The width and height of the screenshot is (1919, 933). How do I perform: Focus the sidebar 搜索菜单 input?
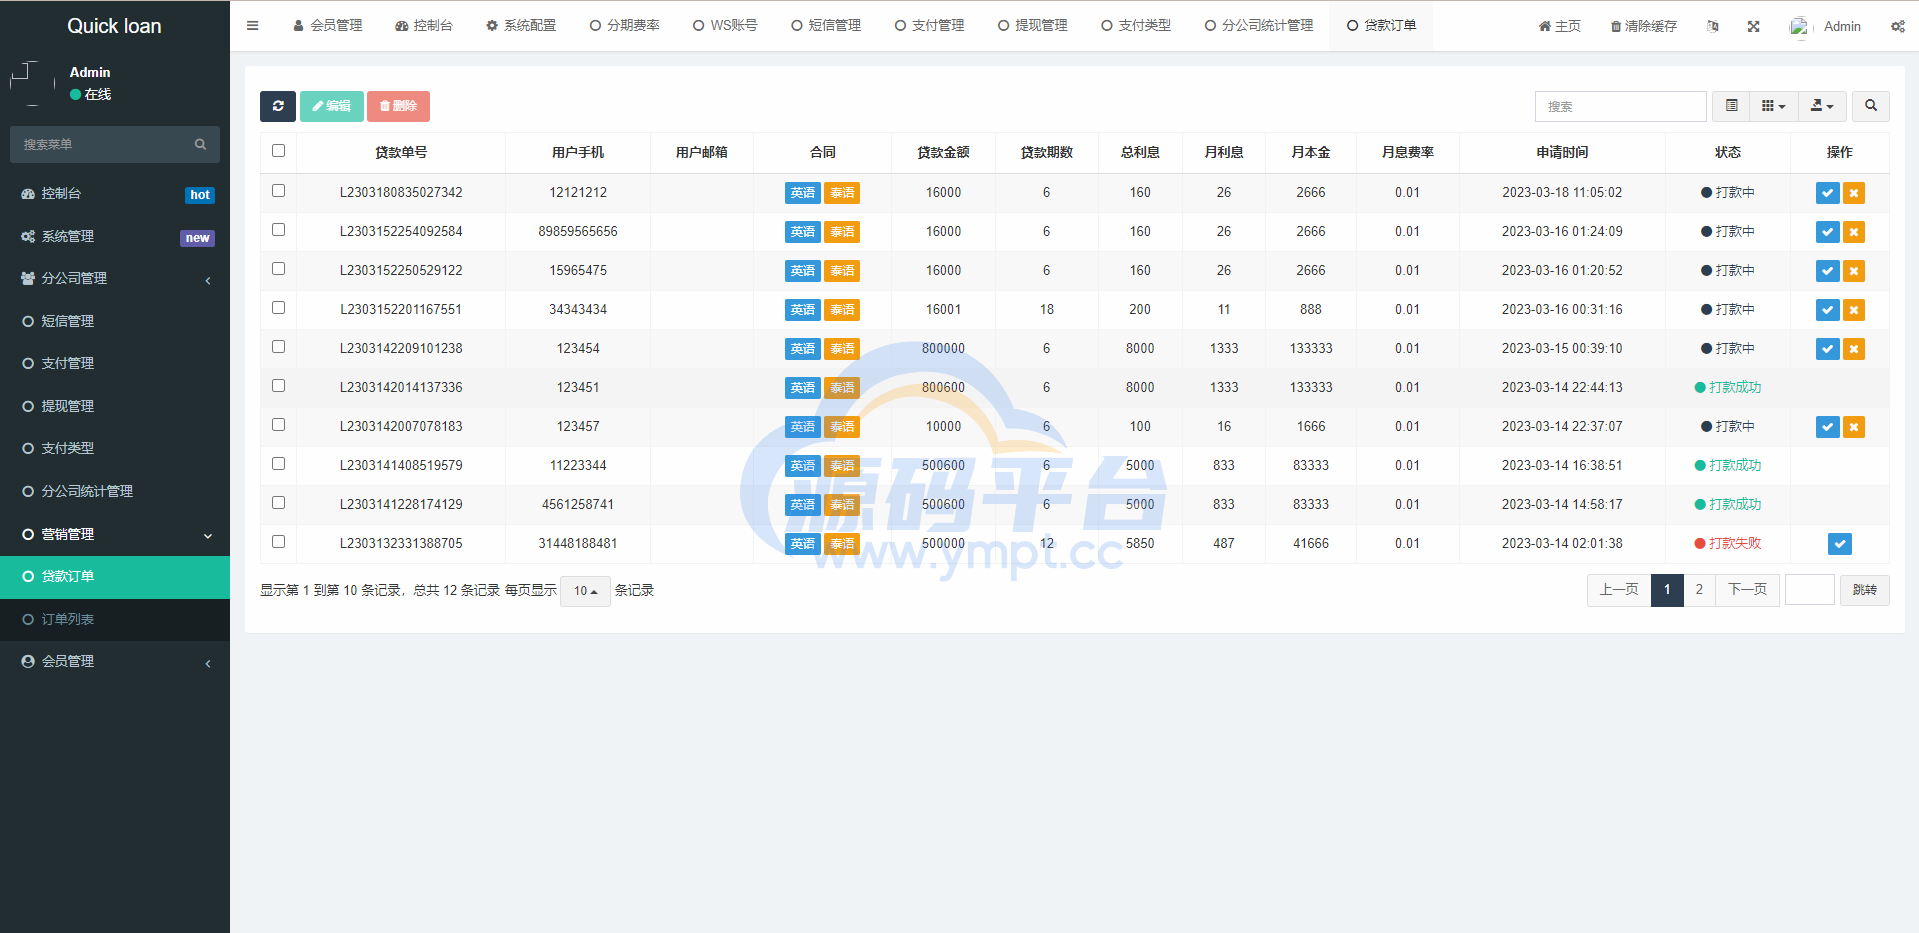pos(100,144)
